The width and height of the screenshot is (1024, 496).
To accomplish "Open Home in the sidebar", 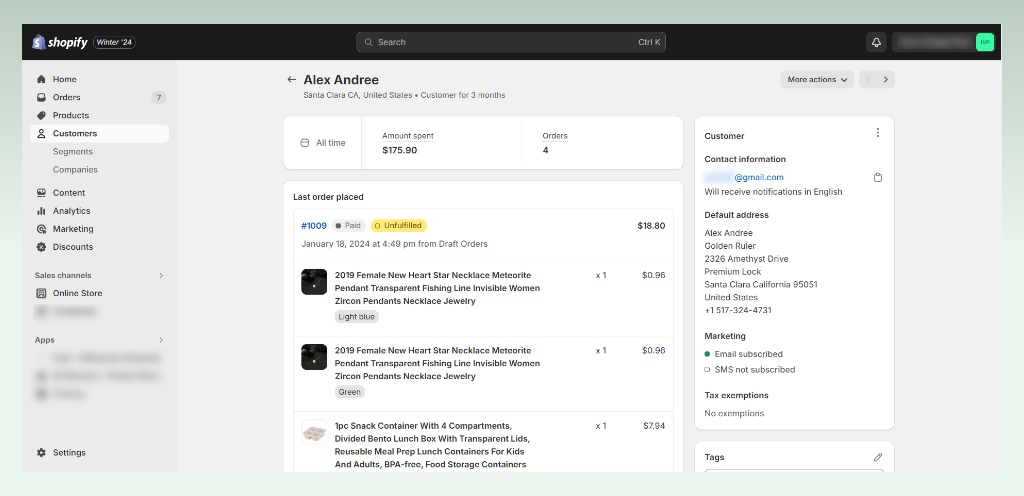I will (99, 79).
